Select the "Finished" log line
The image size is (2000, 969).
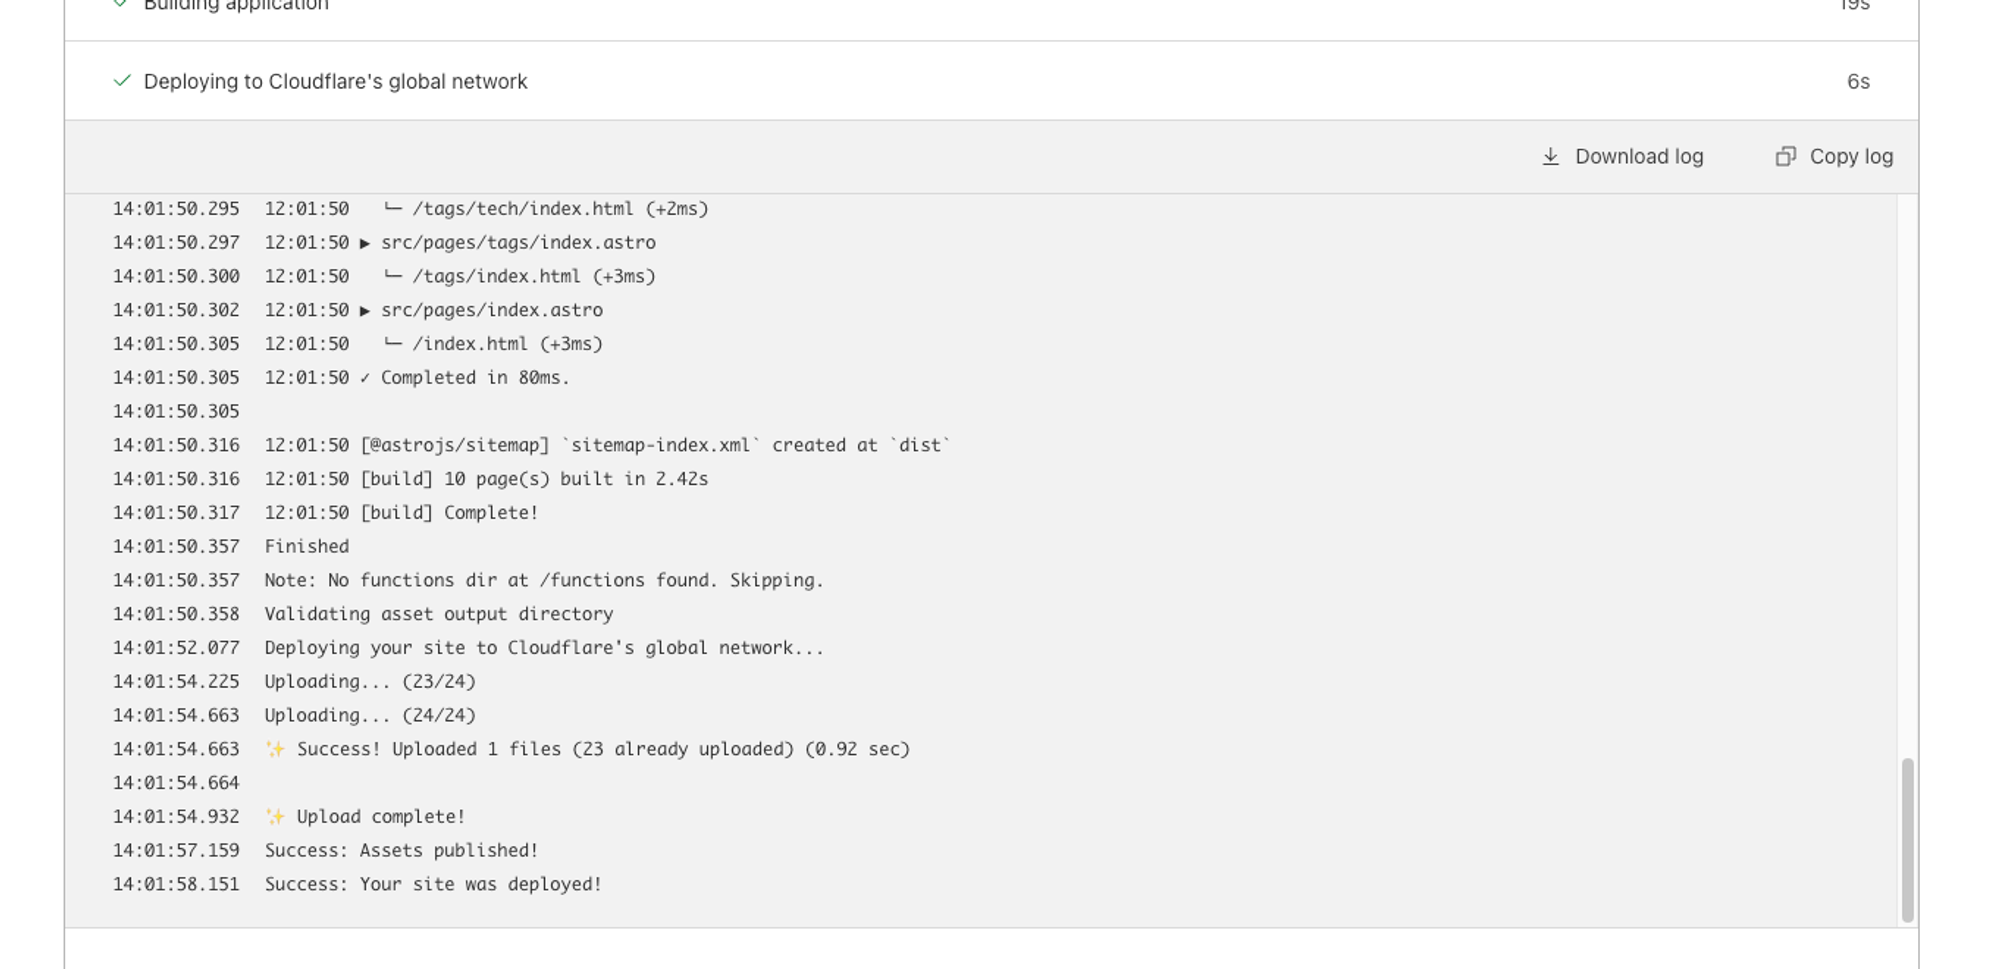[x=306, y=546]
